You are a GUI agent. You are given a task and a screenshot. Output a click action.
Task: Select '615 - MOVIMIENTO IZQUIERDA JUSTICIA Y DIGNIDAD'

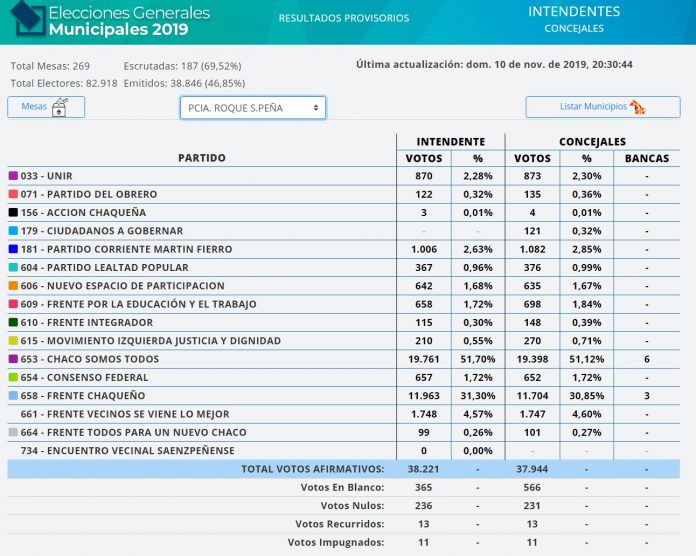coord(344,341)
